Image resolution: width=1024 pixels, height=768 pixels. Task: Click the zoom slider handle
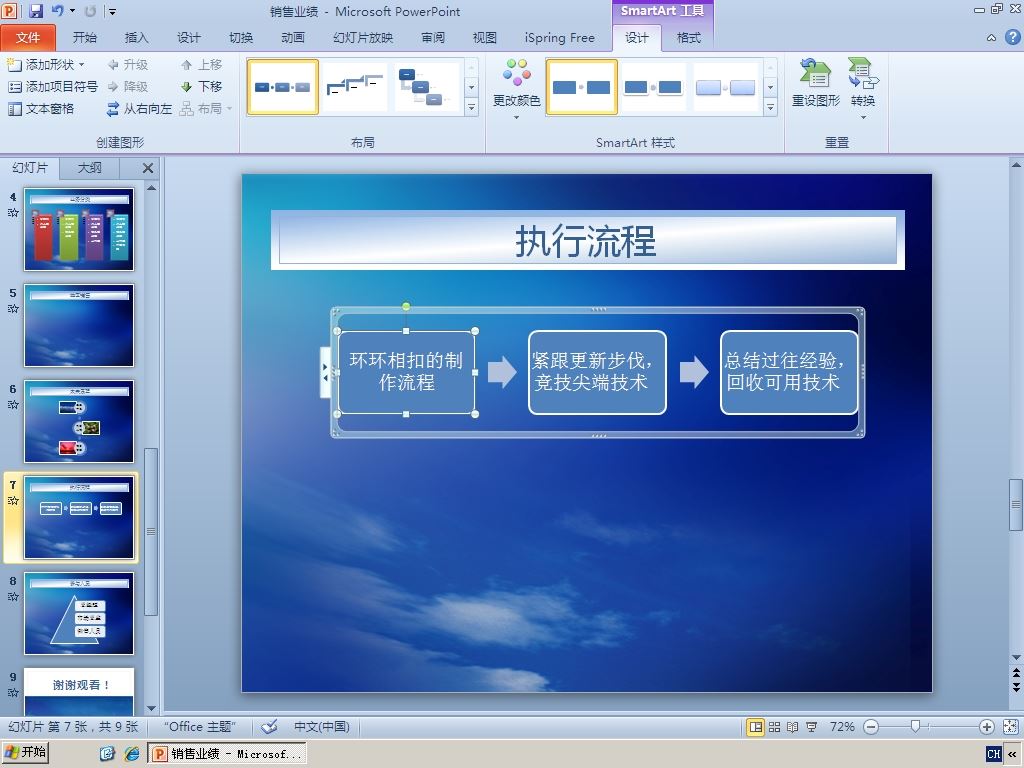[916, 727]
